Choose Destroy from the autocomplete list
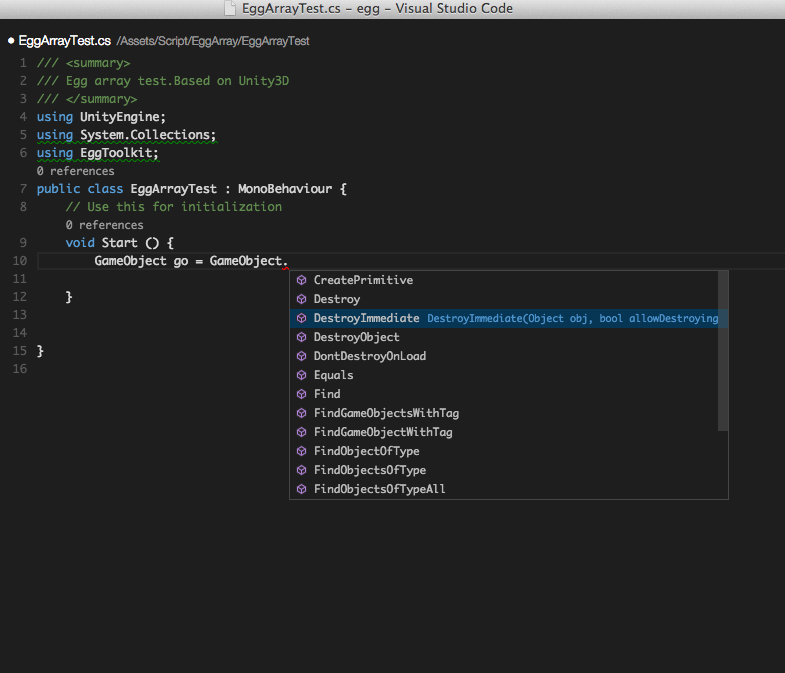This screenshot has width=785, height=673. pos(504,299)
